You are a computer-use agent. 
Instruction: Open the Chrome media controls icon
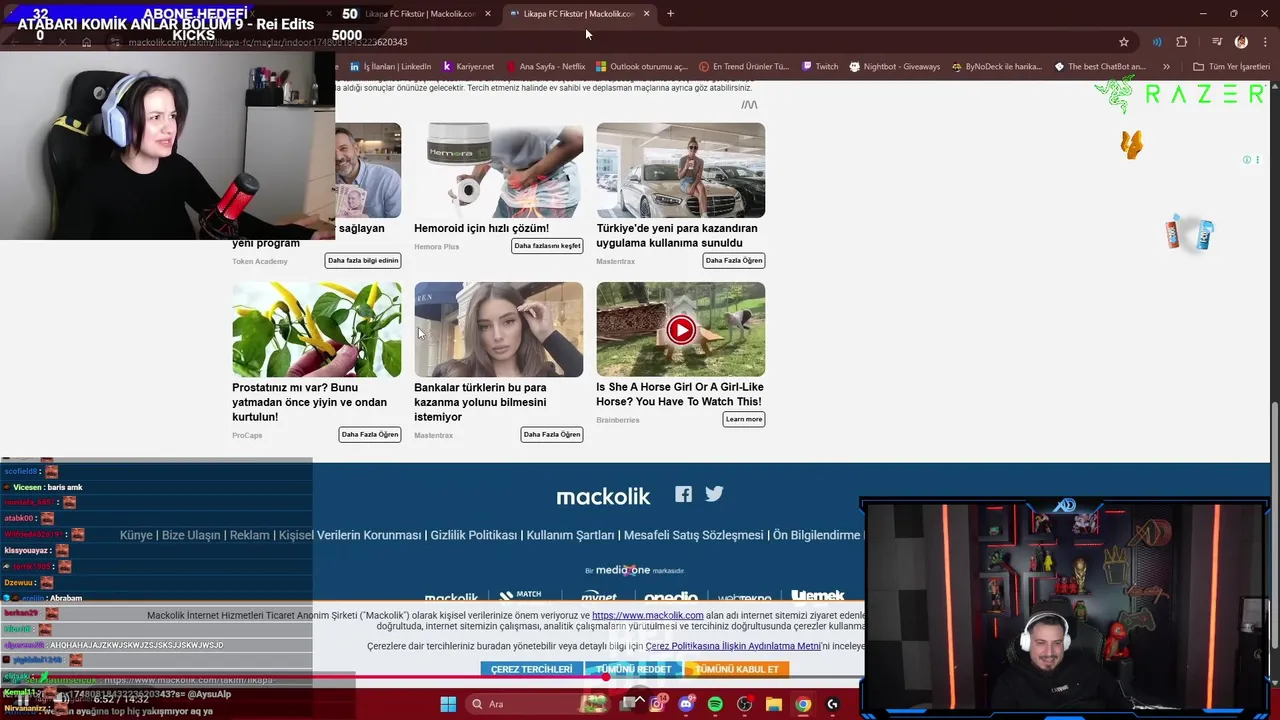1217,42
